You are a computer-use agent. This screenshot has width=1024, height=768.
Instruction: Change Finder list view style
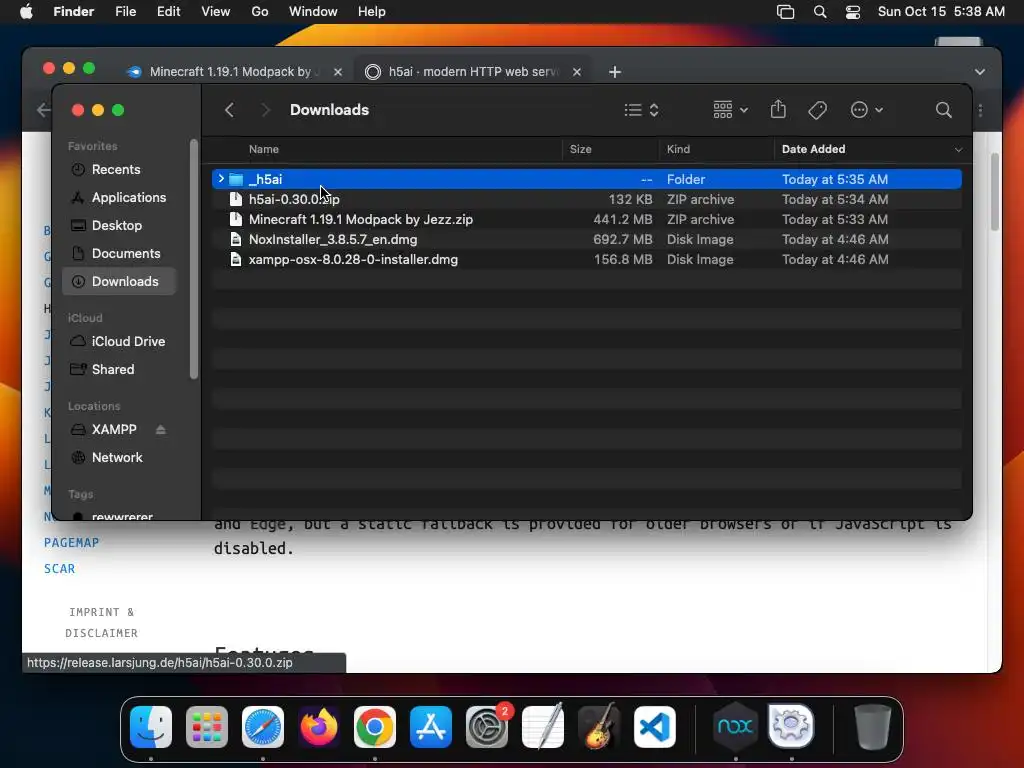click(x=641, y=110)
